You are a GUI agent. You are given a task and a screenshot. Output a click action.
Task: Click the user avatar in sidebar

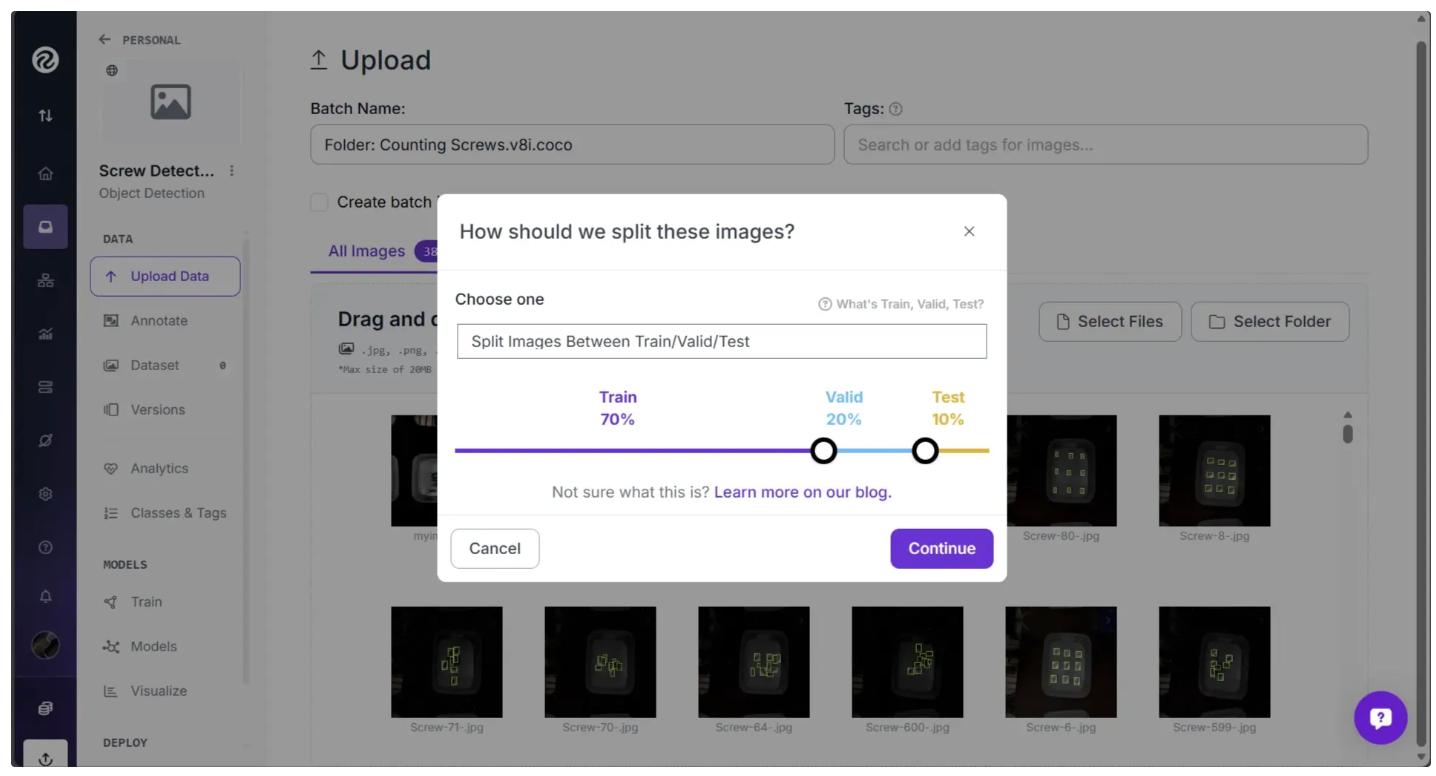point(45,646)
